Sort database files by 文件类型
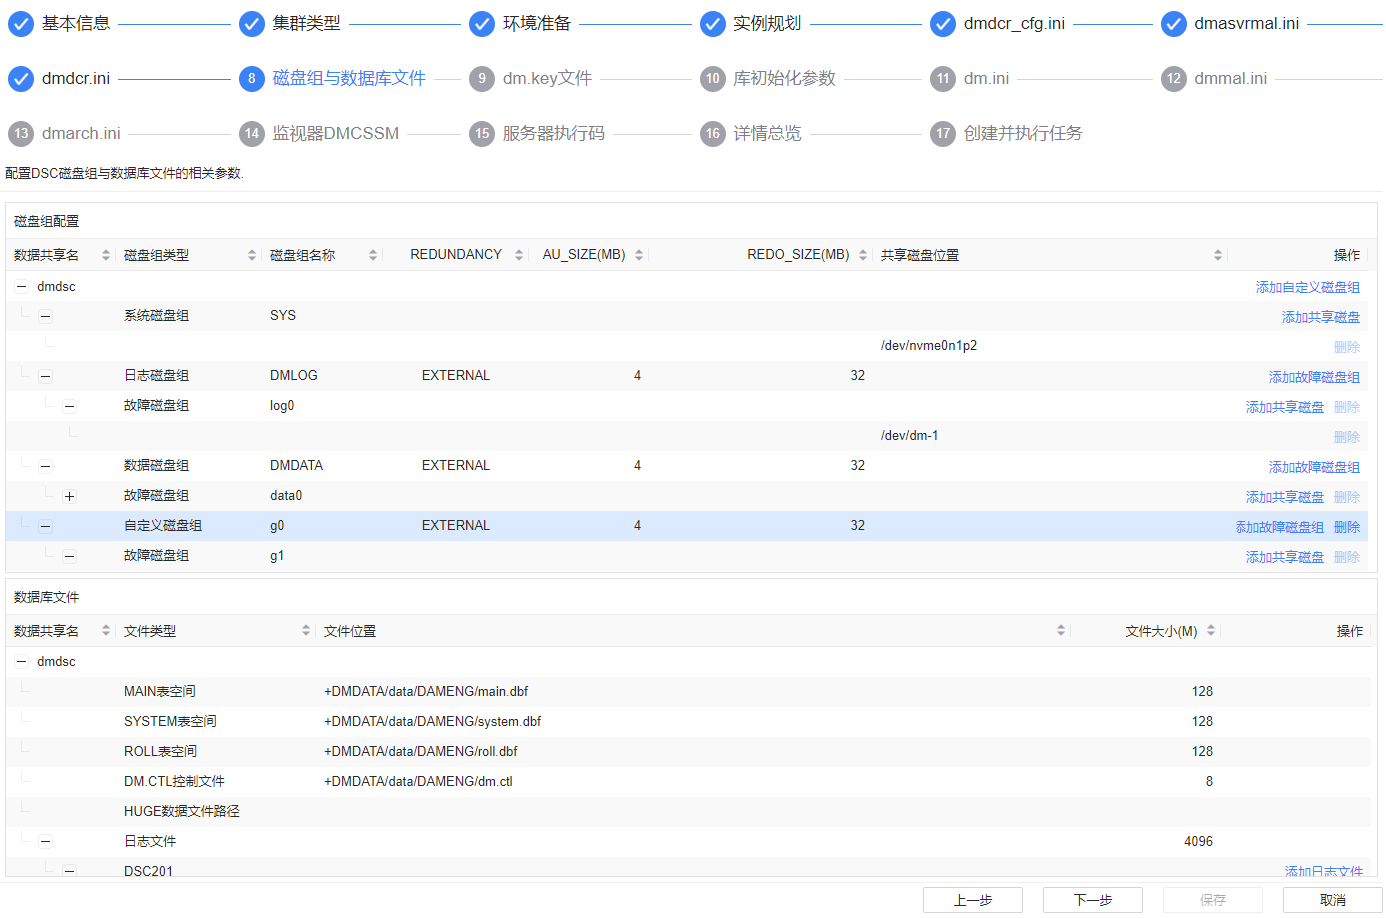The height and width of the screenshot is (918, 1386). point(306,631)
